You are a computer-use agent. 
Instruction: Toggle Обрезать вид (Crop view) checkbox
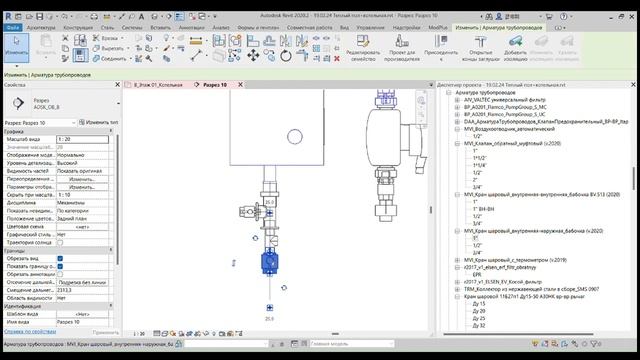[x=60, y=258]
